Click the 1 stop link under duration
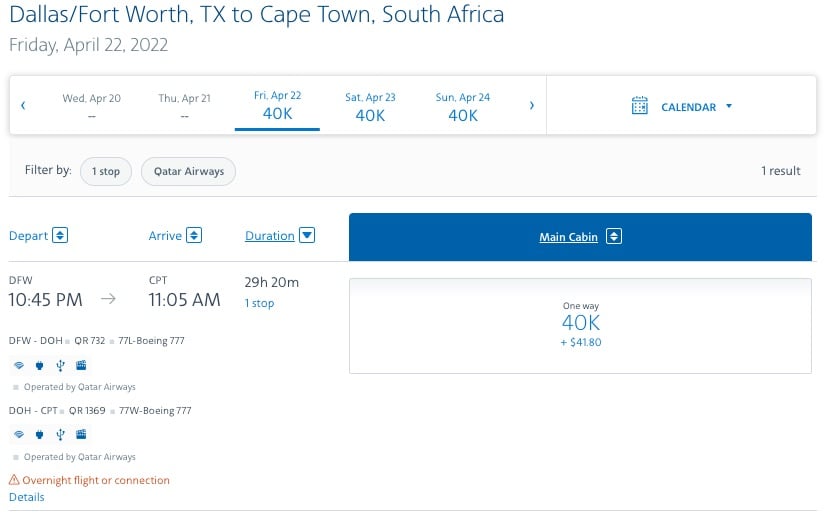Screen dimensions: 827x524 [259, 303]
